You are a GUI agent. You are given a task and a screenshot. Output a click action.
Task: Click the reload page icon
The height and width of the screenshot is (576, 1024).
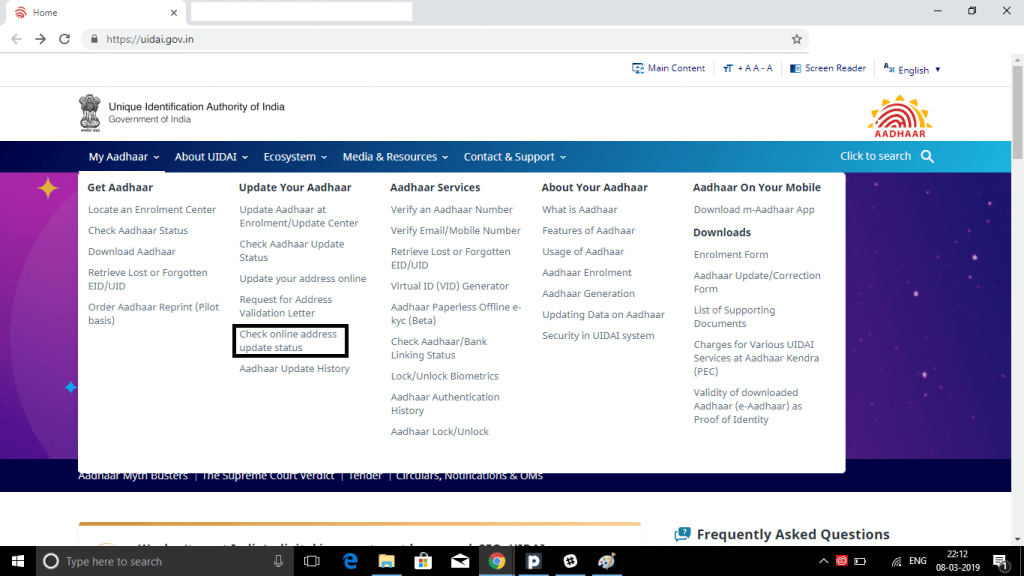coord(63,38)
